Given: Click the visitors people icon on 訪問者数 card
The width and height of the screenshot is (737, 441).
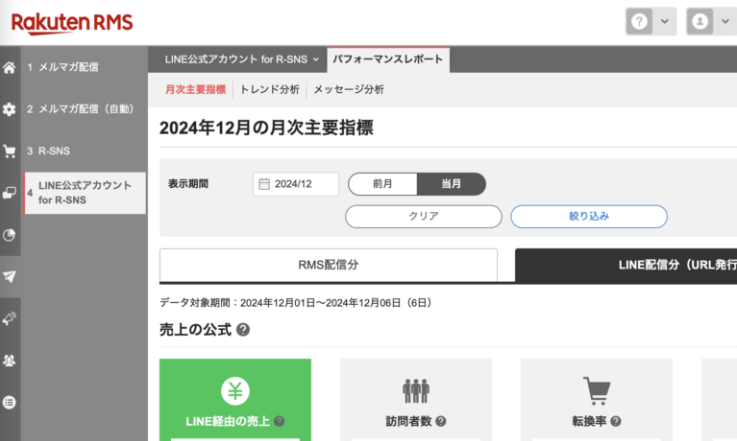Looking at the screenshot, I should pos(416,391).
